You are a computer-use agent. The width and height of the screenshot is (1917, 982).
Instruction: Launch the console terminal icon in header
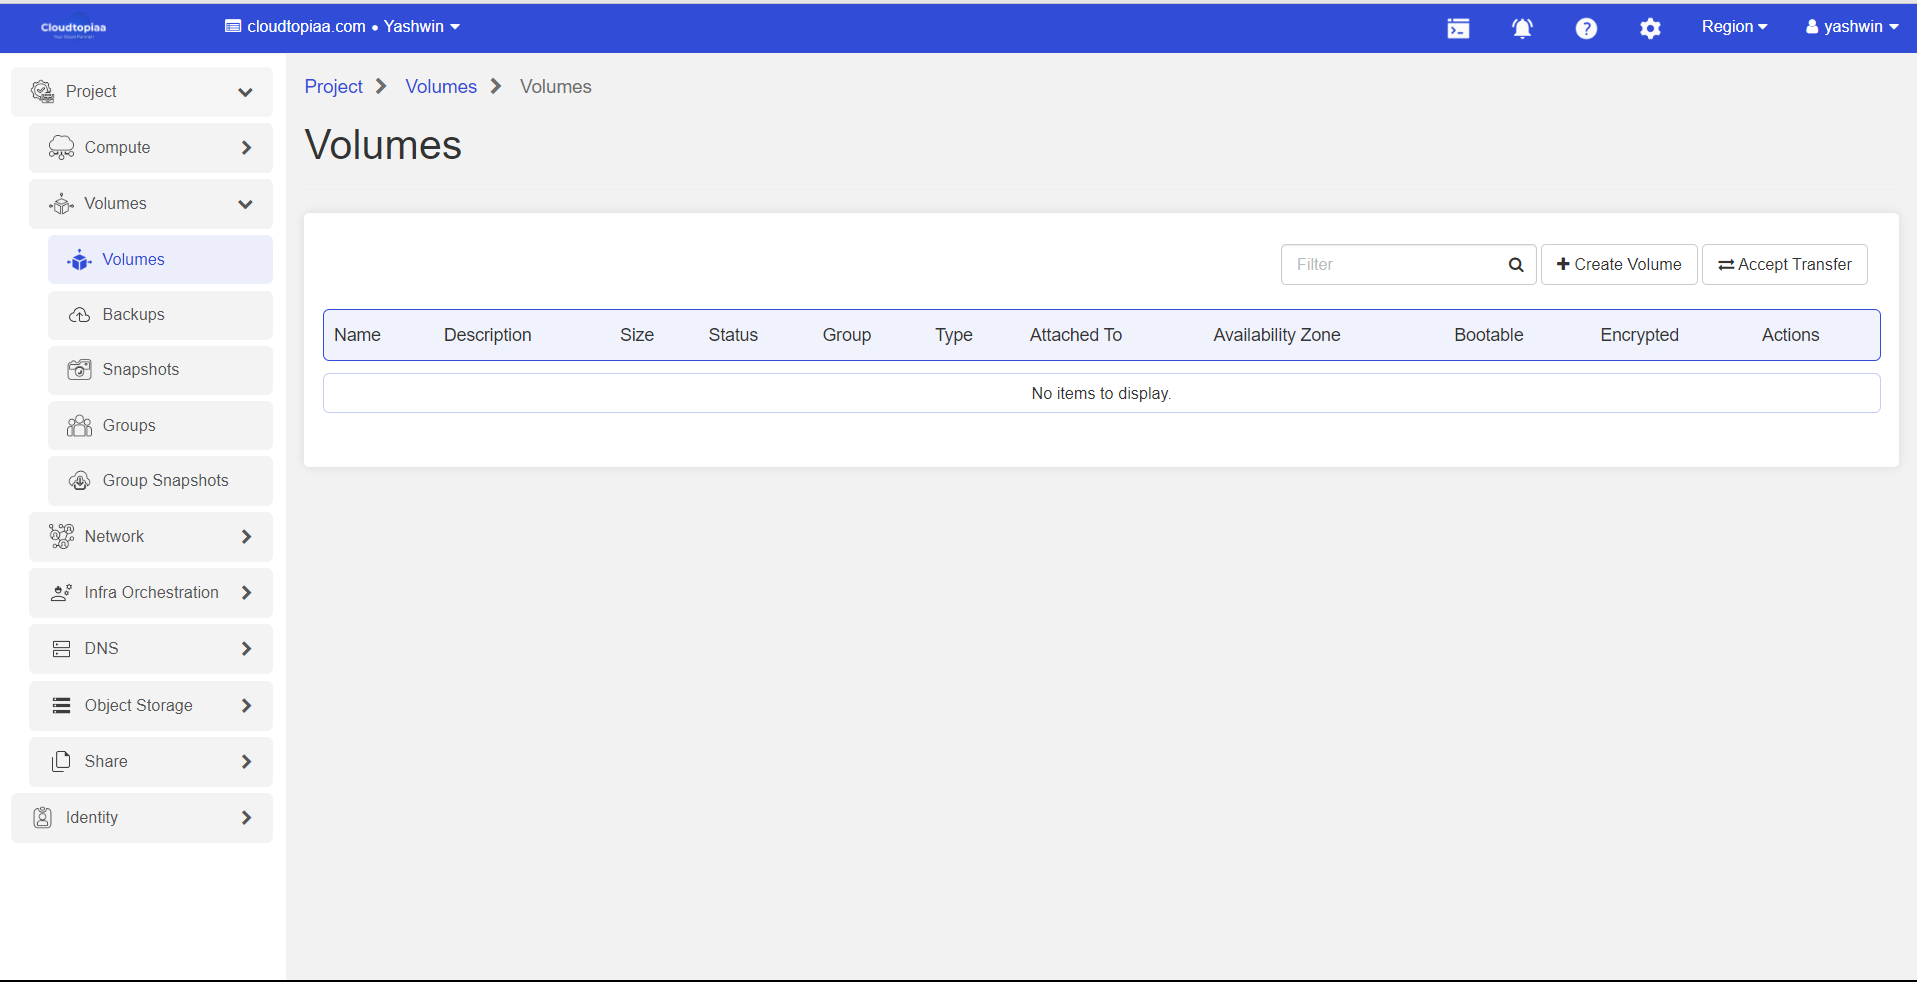tap(1458, 28)
